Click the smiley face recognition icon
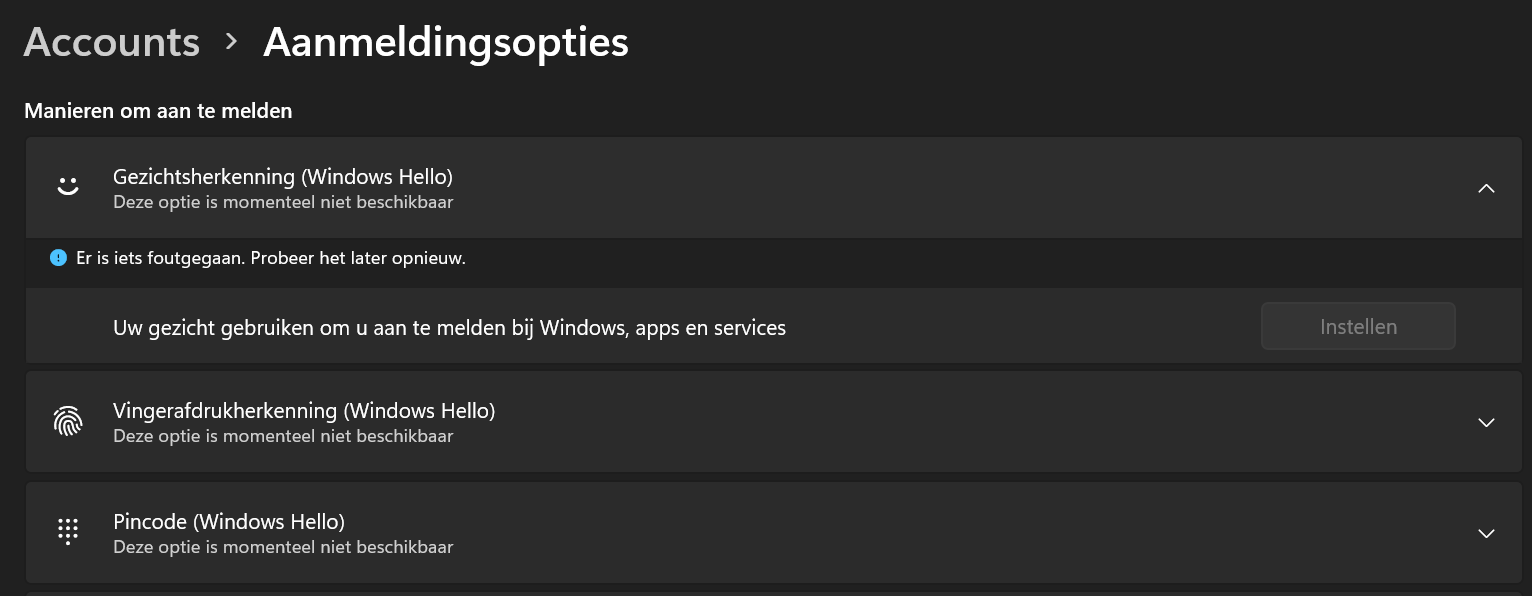 [x=68, y=187]
